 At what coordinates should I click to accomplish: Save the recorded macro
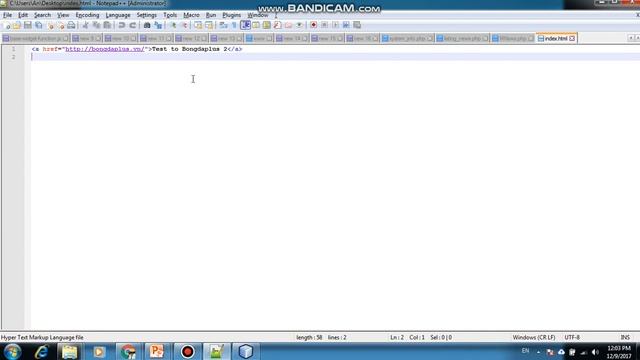[x=357, y=25]
